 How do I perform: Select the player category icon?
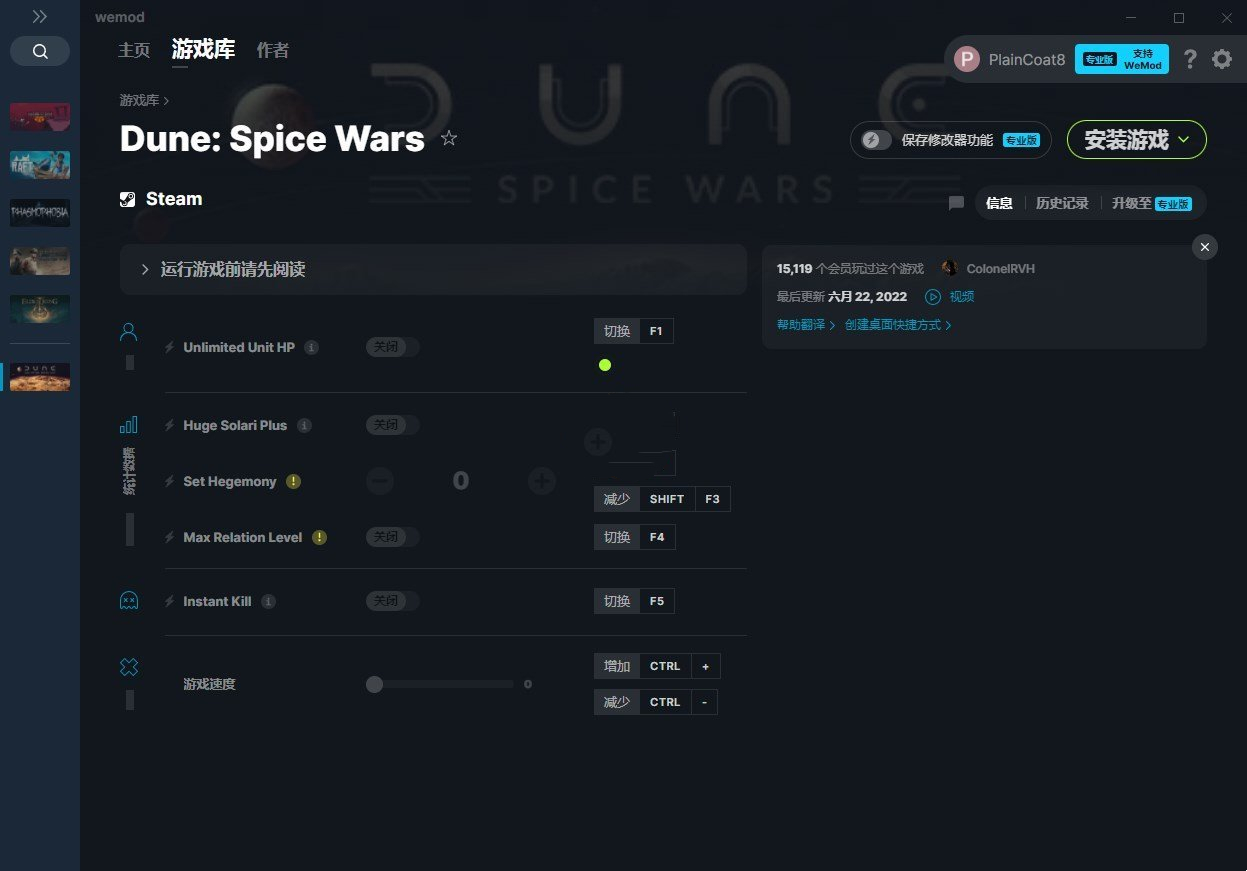(128, 332)
